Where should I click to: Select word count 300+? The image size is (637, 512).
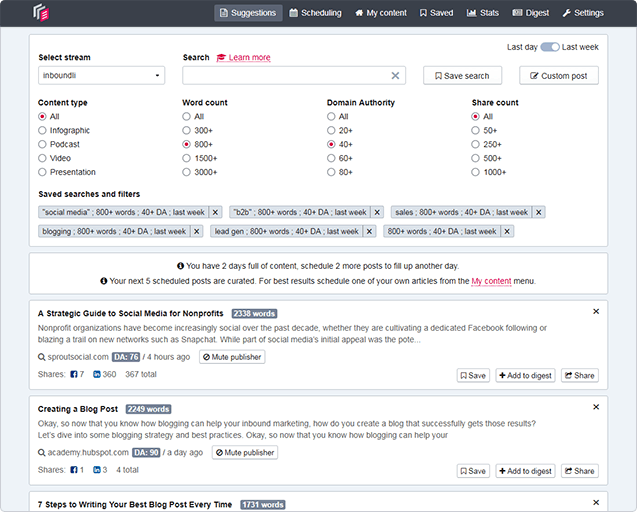point(186,130)
